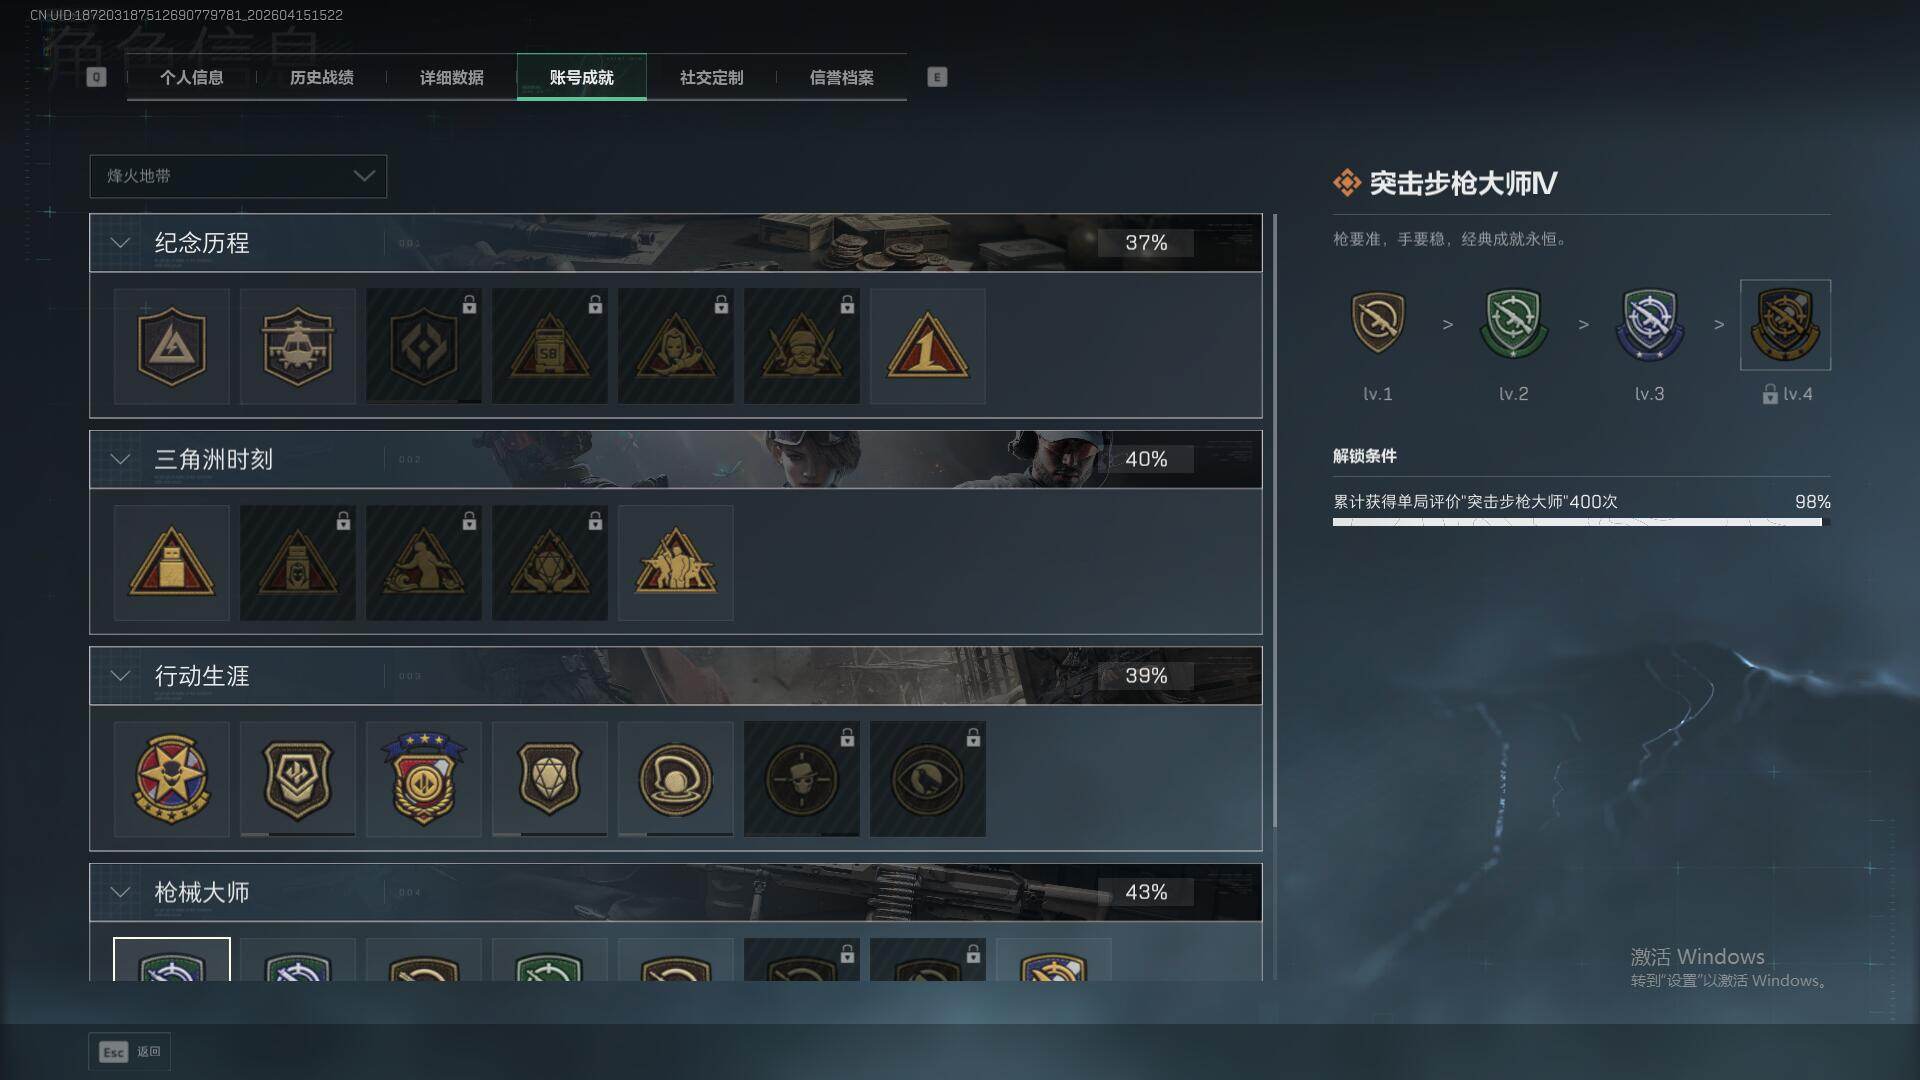Switch to the 历史战绩 tab
Image resolution: width=1920 pixels, height=1080 pixels.
[x=321, y=77]
